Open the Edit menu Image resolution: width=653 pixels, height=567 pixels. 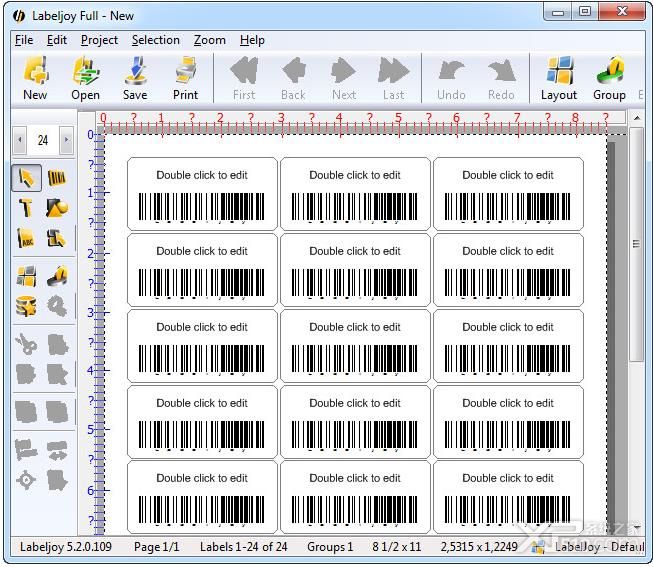(x=57, y=40)
